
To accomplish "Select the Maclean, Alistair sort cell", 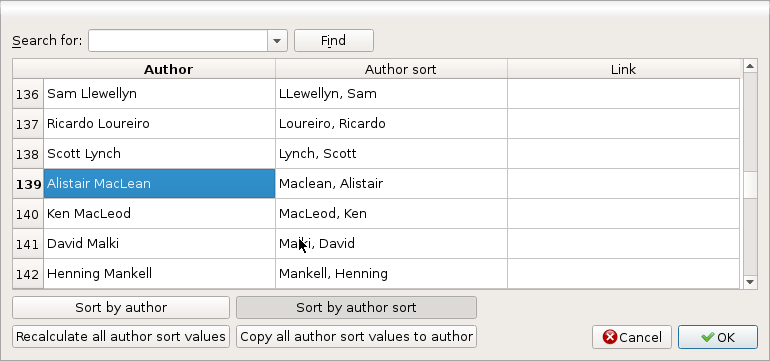I will pyautogui.click(x=391, y=184).
